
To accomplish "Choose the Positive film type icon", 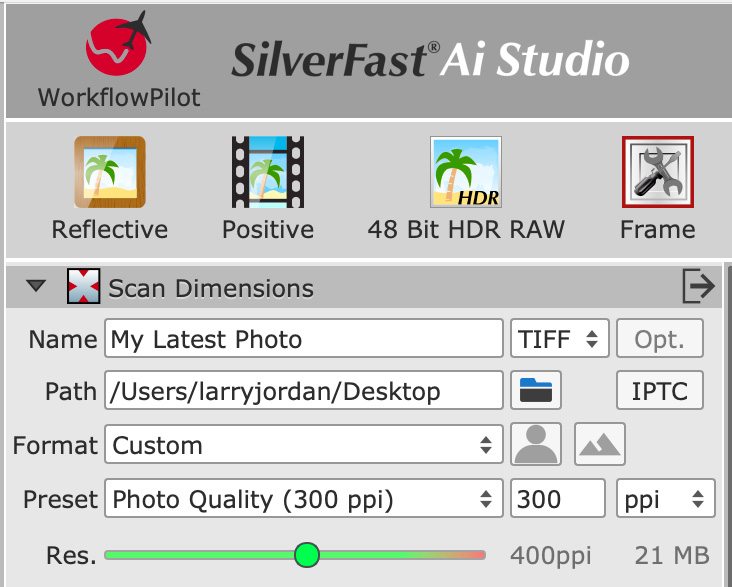I will [x=268, y=172].
